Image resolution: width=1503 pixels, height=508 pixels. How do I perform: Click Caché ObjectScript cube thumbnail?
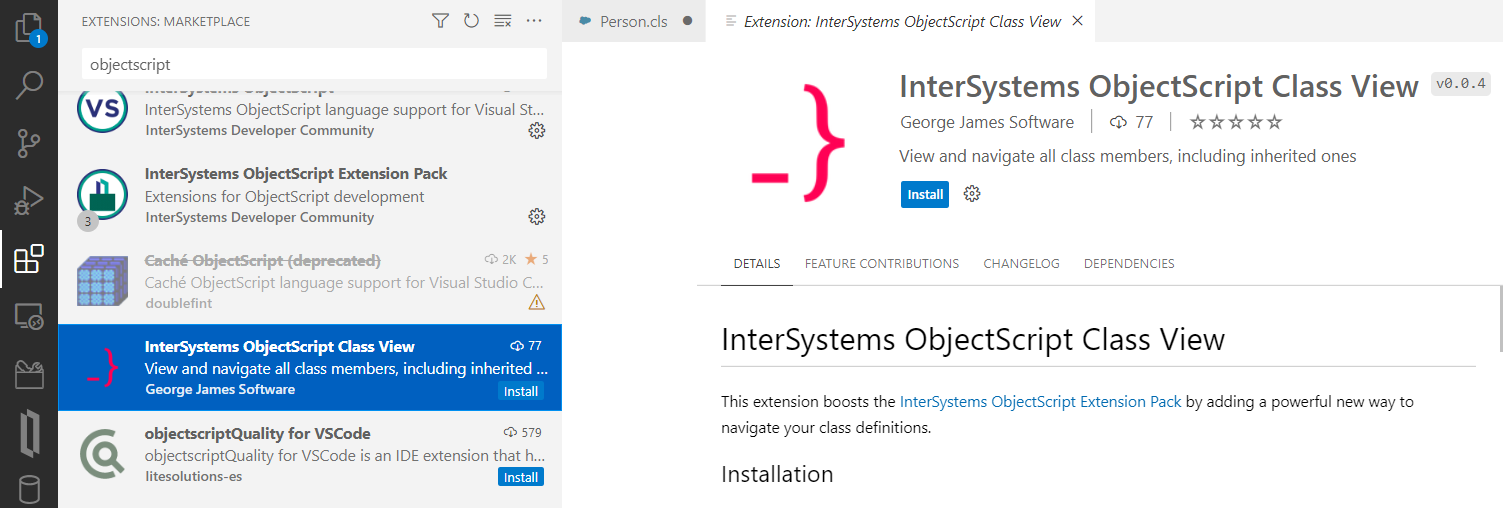click(102, 281)
